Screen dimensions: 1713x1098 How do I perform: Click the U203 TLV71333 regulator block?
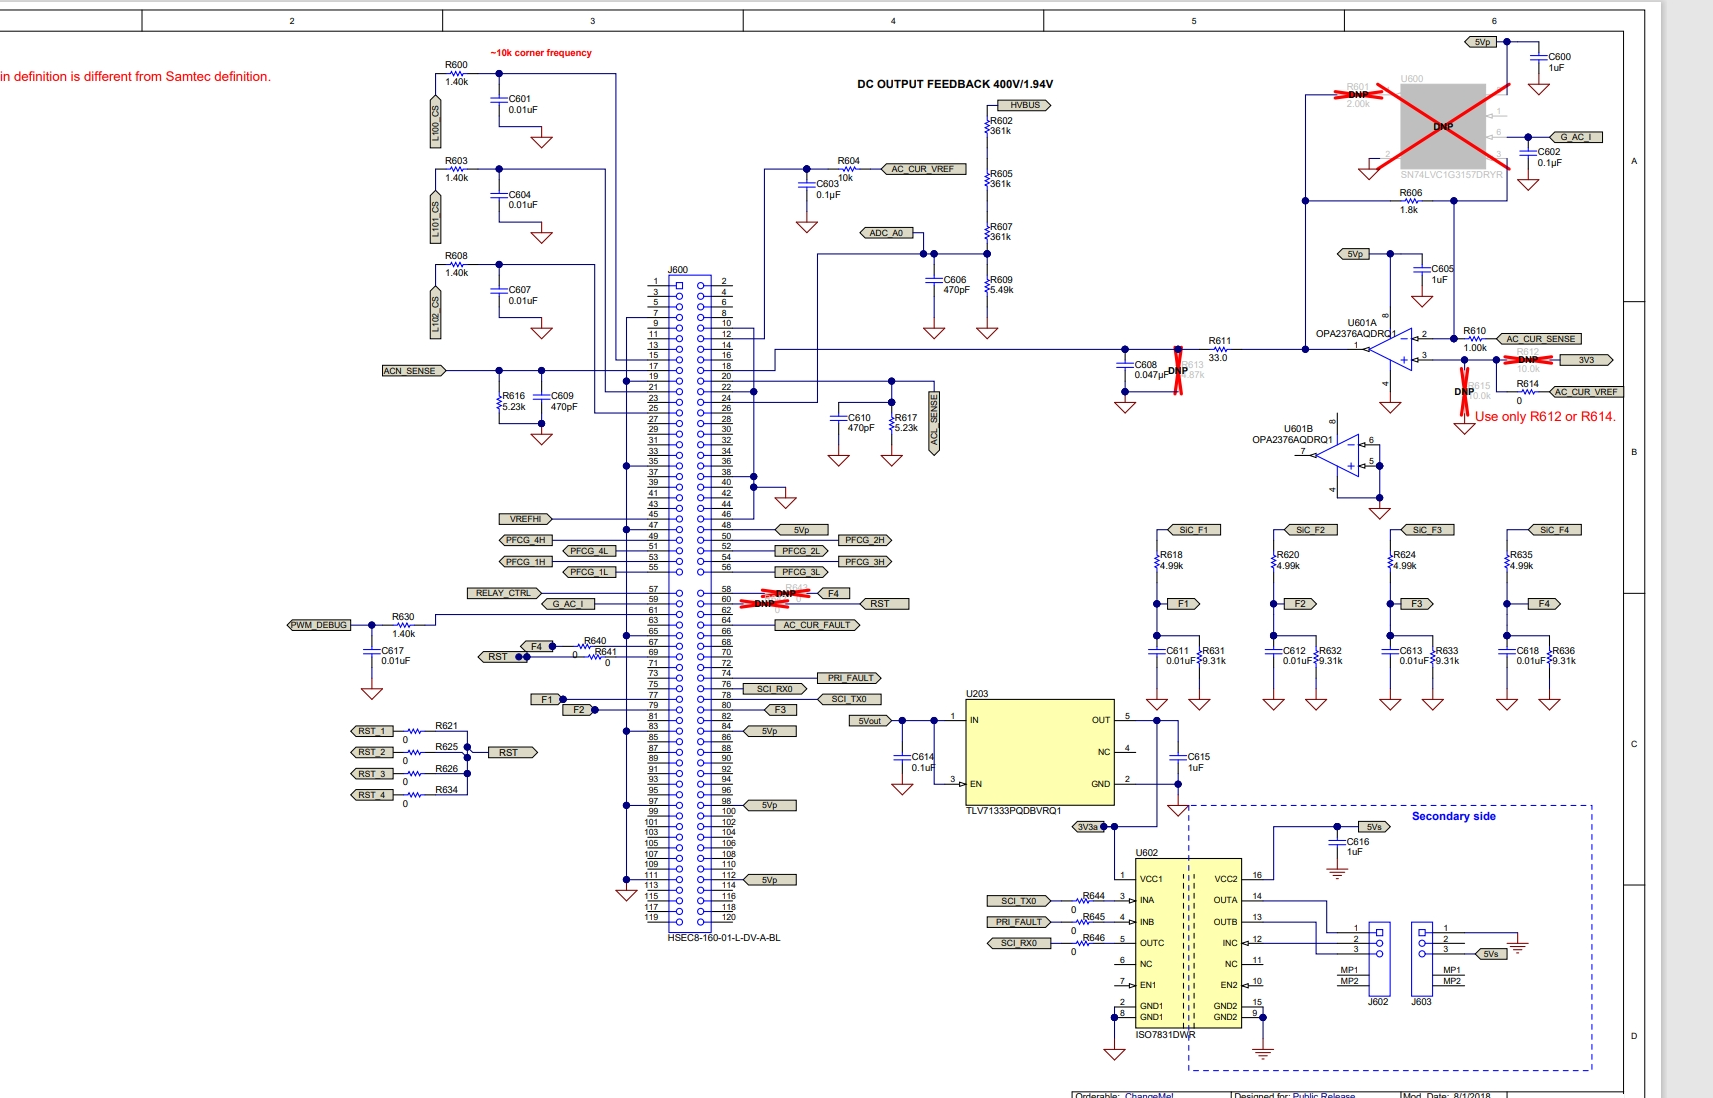click(1039, 752)
